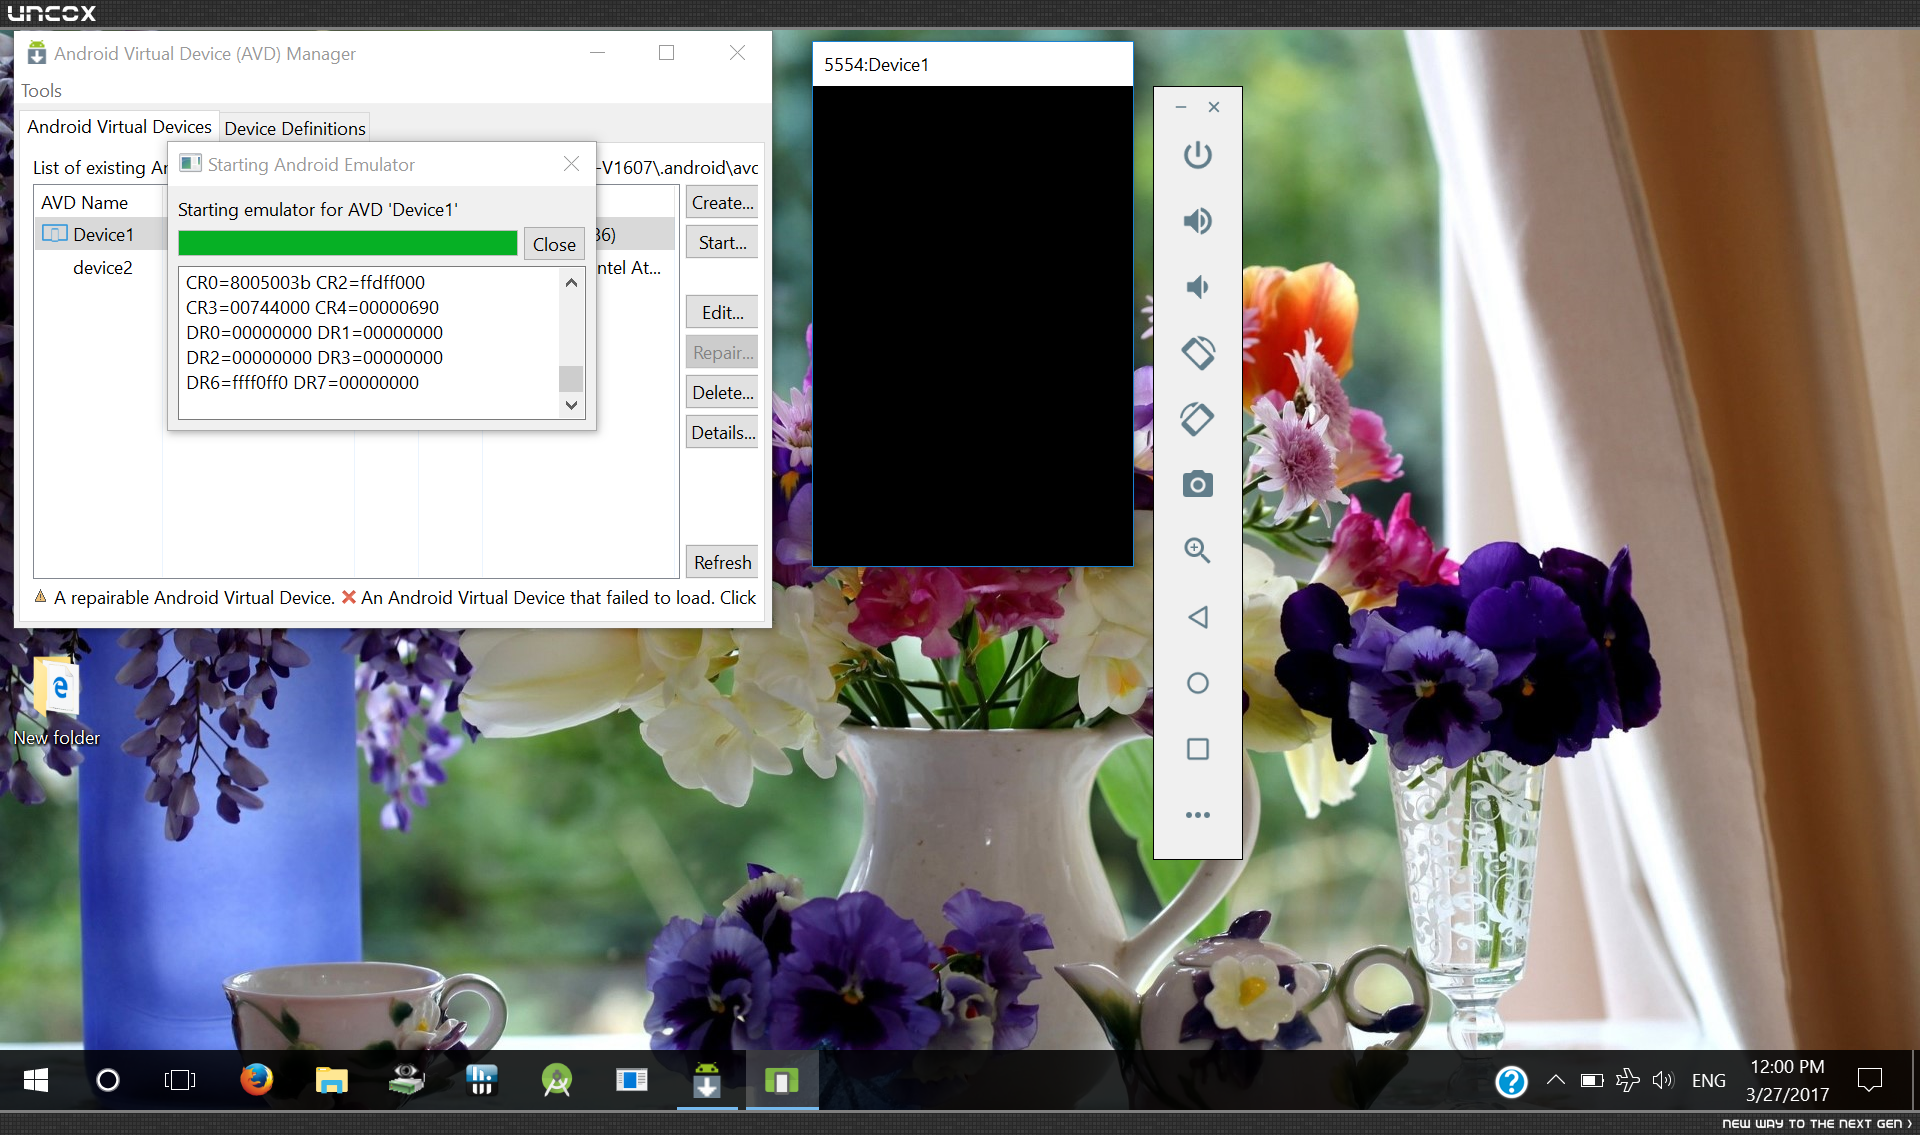
Task: Open the taskbar app with blue bars icon
Action: (x=481, y=1080)
